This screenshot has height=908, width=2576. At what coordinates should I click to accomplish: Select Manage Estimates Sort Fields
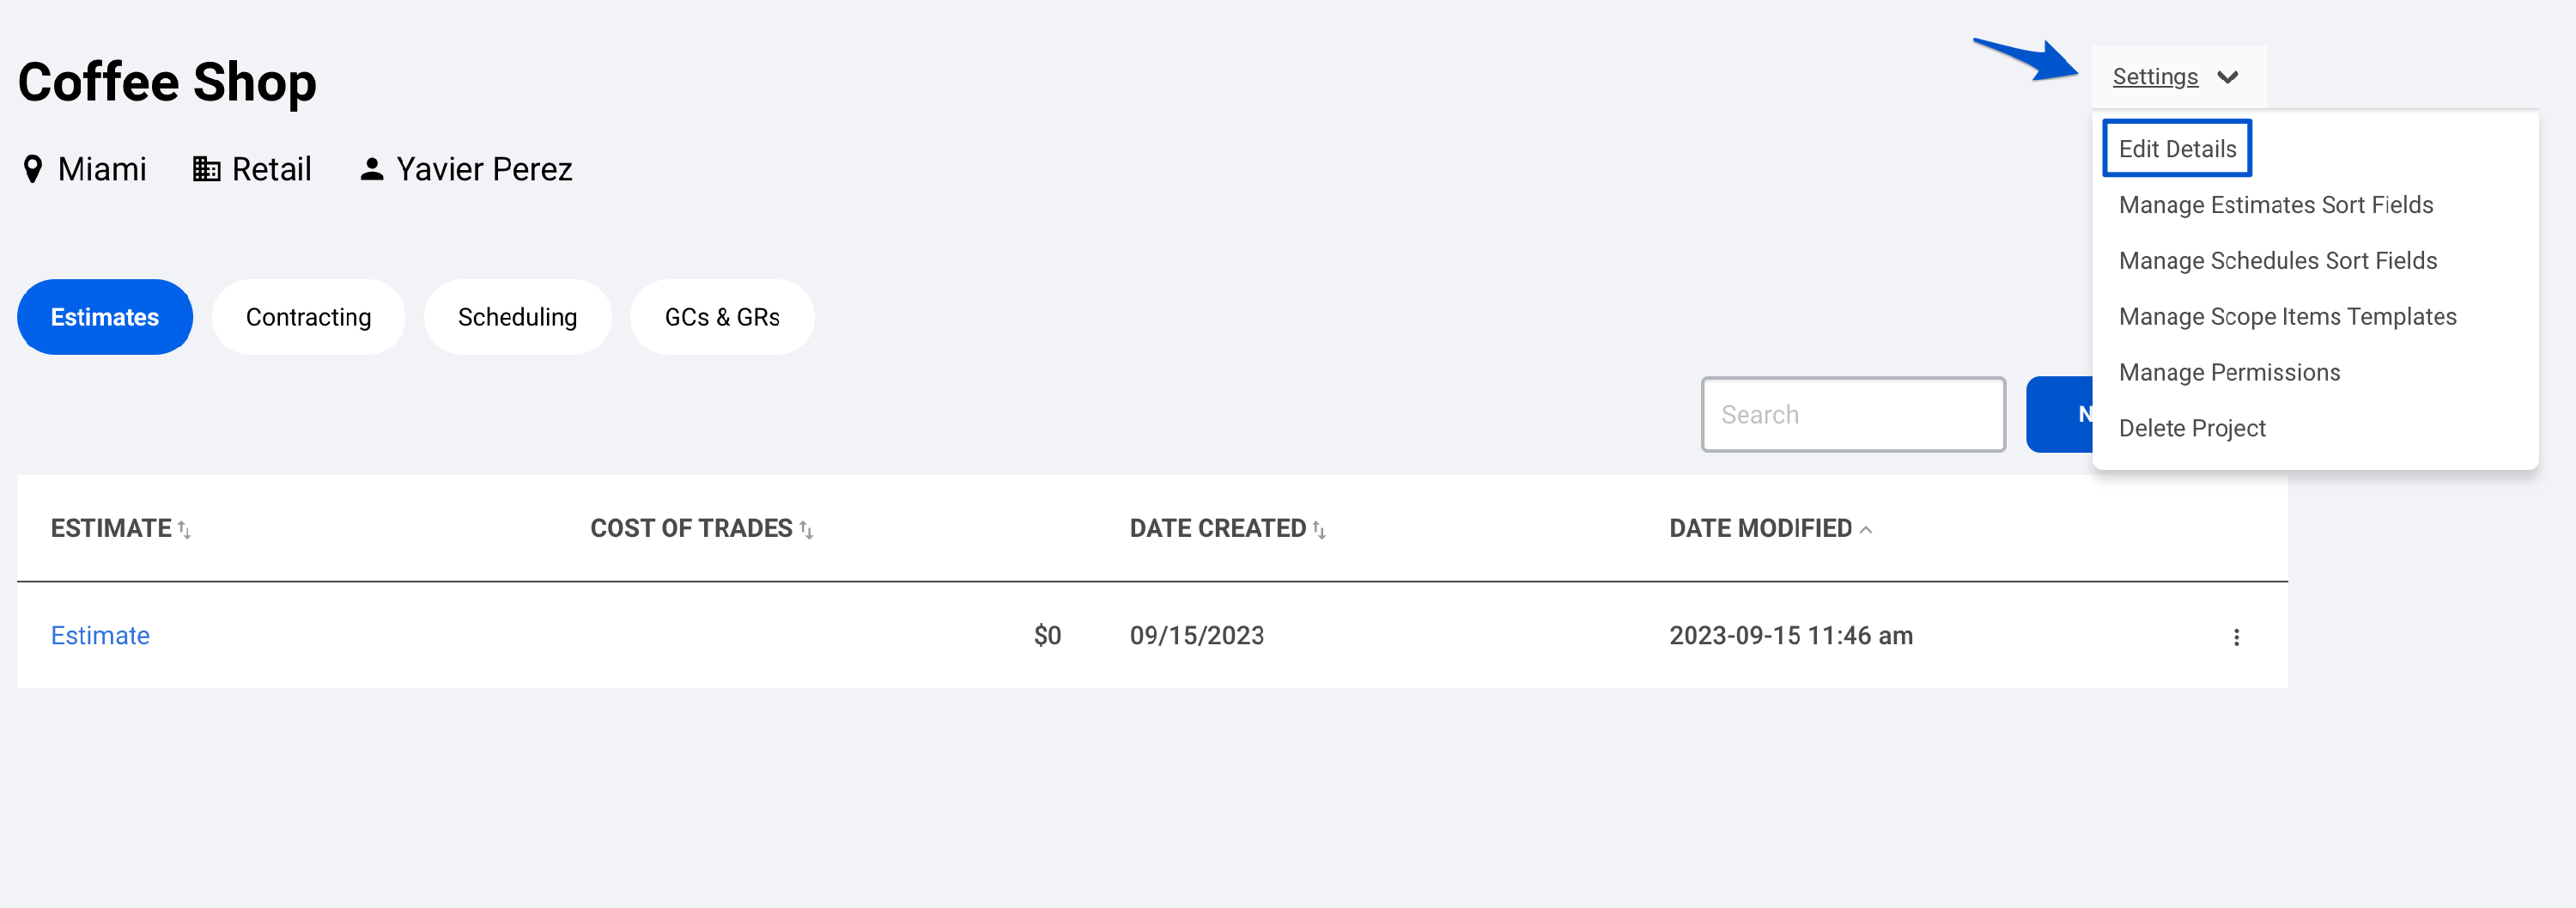click(x=2277, y=204)
